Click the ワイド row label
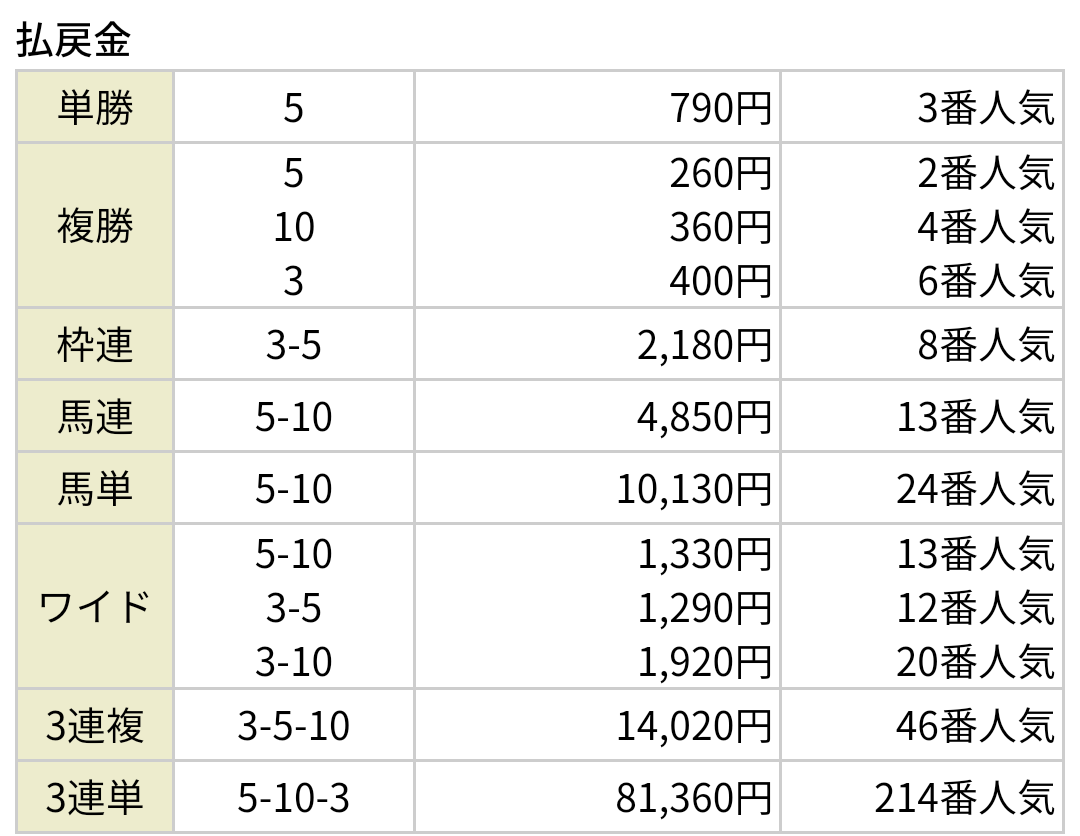The height and width of the screenshot is (836, 1080). point(95,607)
